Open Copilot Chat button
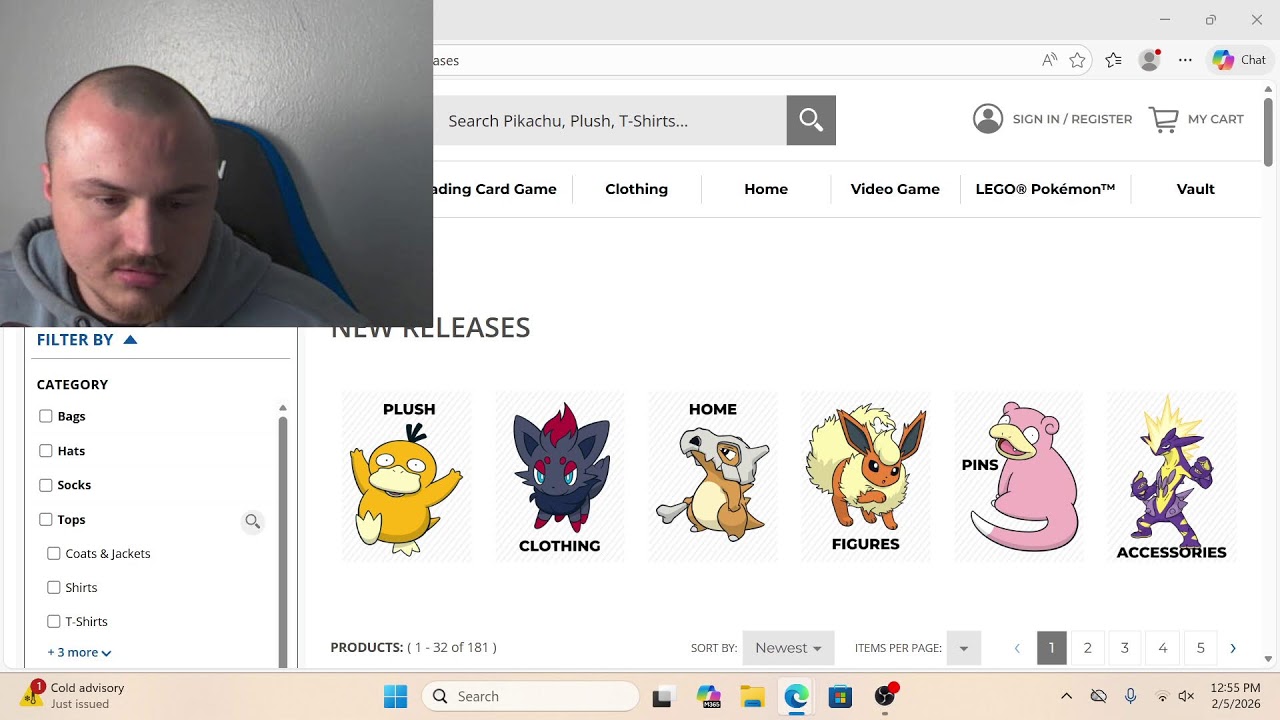This screenshot has height=720, width=1280. [1239, 60]
